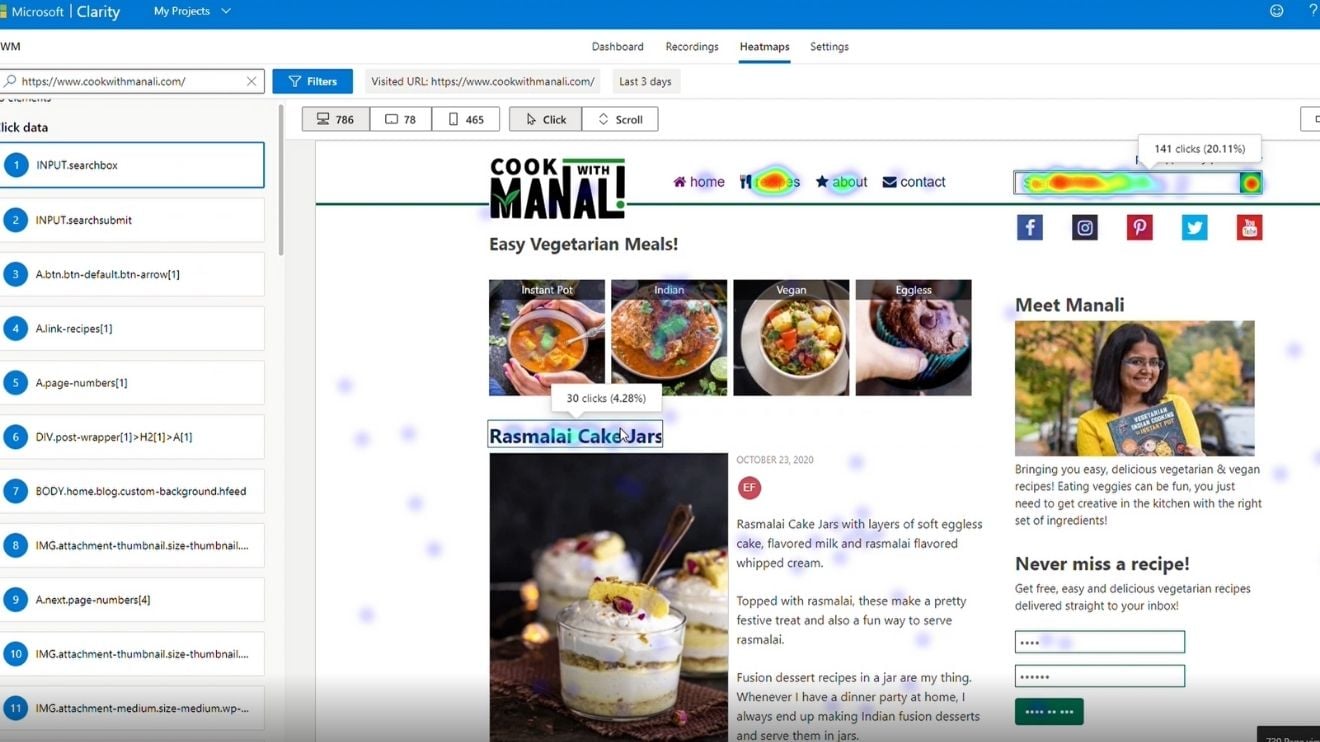Click the home link in site navigation
1320x742 pixels.
[699, 182]
